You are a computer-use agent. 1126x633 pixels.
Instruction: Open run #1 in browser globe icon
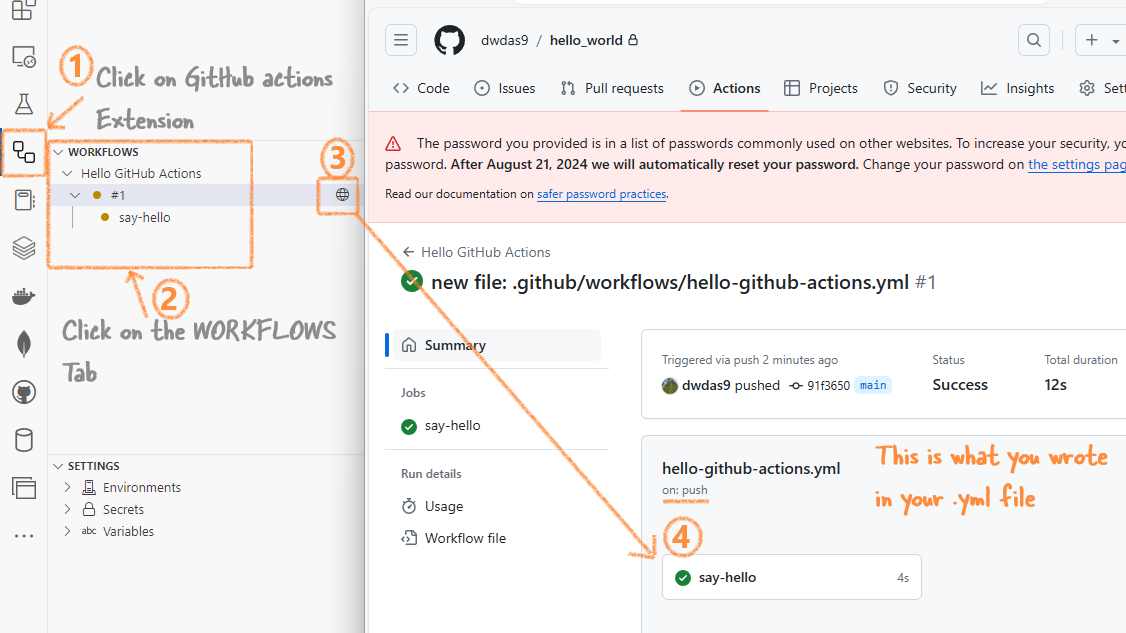[x=343, y=195]
